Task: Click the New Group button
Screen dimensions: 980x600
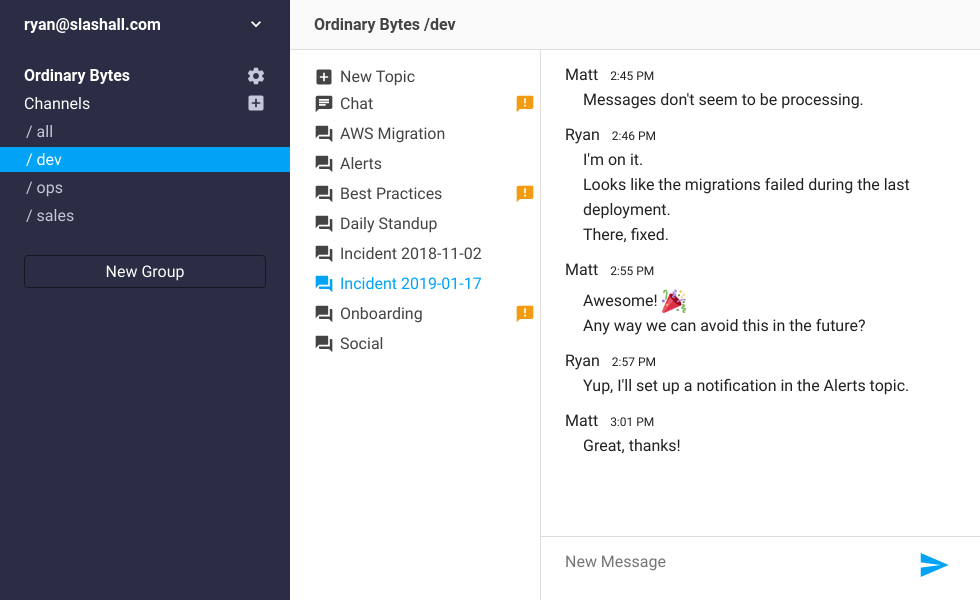Action: [x=145, y=271]
